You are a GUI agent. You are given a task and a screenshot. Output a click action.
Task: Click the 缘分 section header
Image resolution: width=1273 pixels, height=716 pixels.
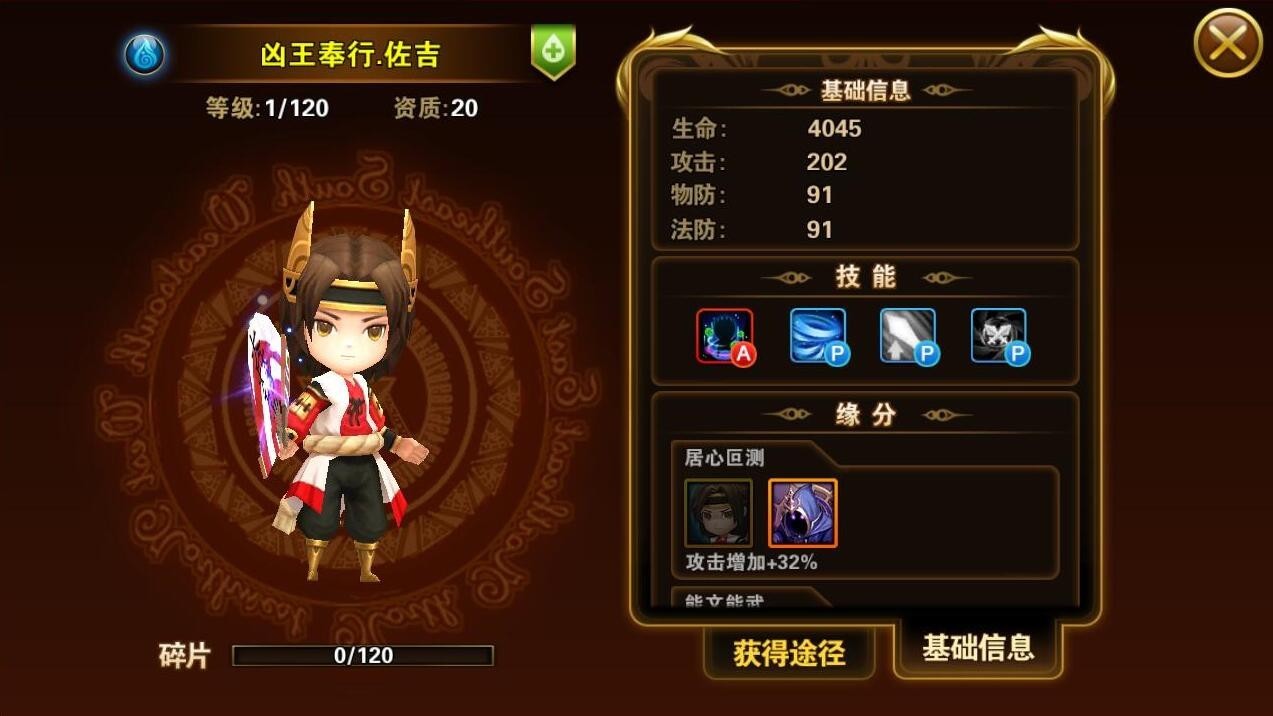point(866,414)
